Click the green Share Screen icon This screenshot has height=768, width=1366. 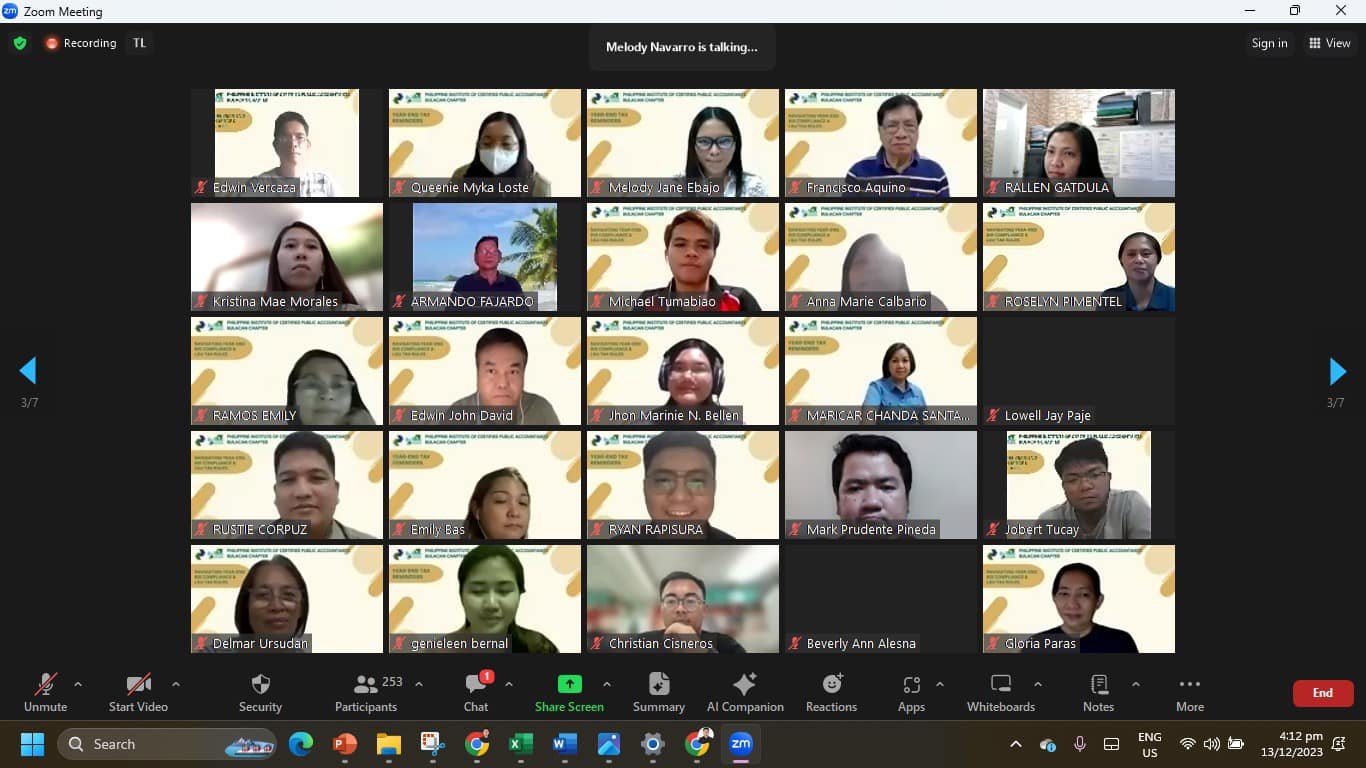click(569, 685)
